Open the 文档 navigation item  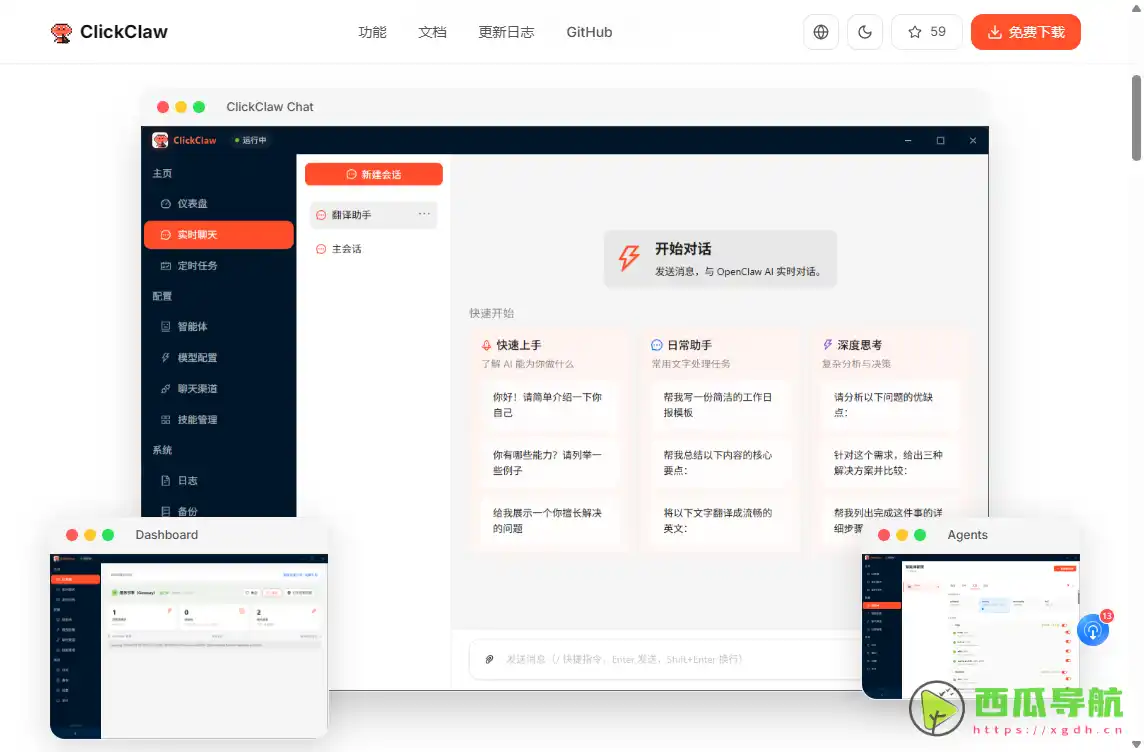tap(432, 32)
